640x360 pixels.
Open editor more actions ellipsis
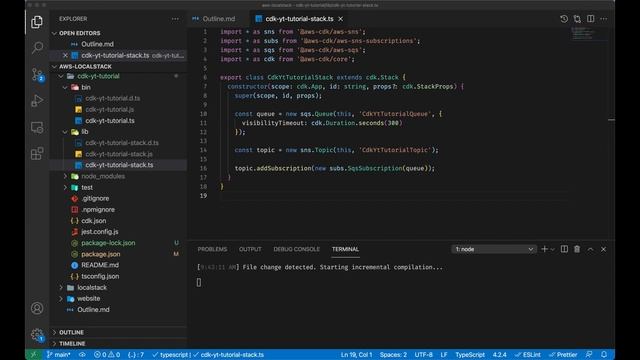pyautogui.click(x=604, y=19)
